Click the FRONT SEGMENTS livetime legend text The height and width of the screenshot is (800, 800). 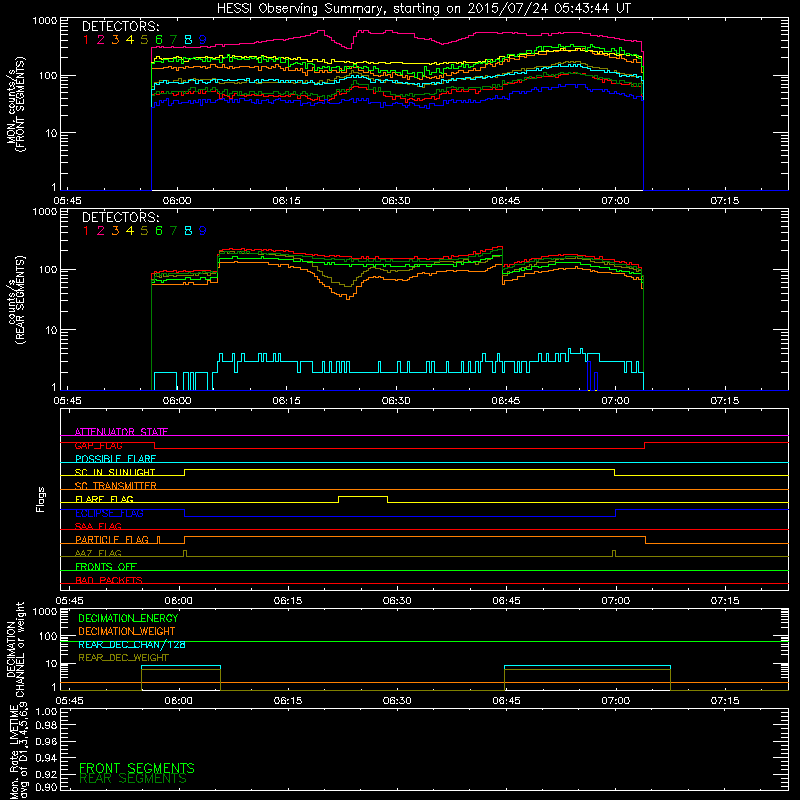pyautogui.click(x=137, y=768)
